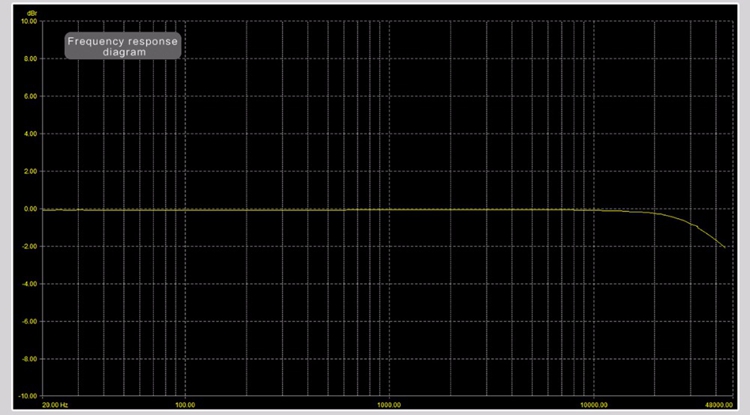Click the 10.00 dB axis value
The image size is (750, 415).
click(x=29, y=22)
